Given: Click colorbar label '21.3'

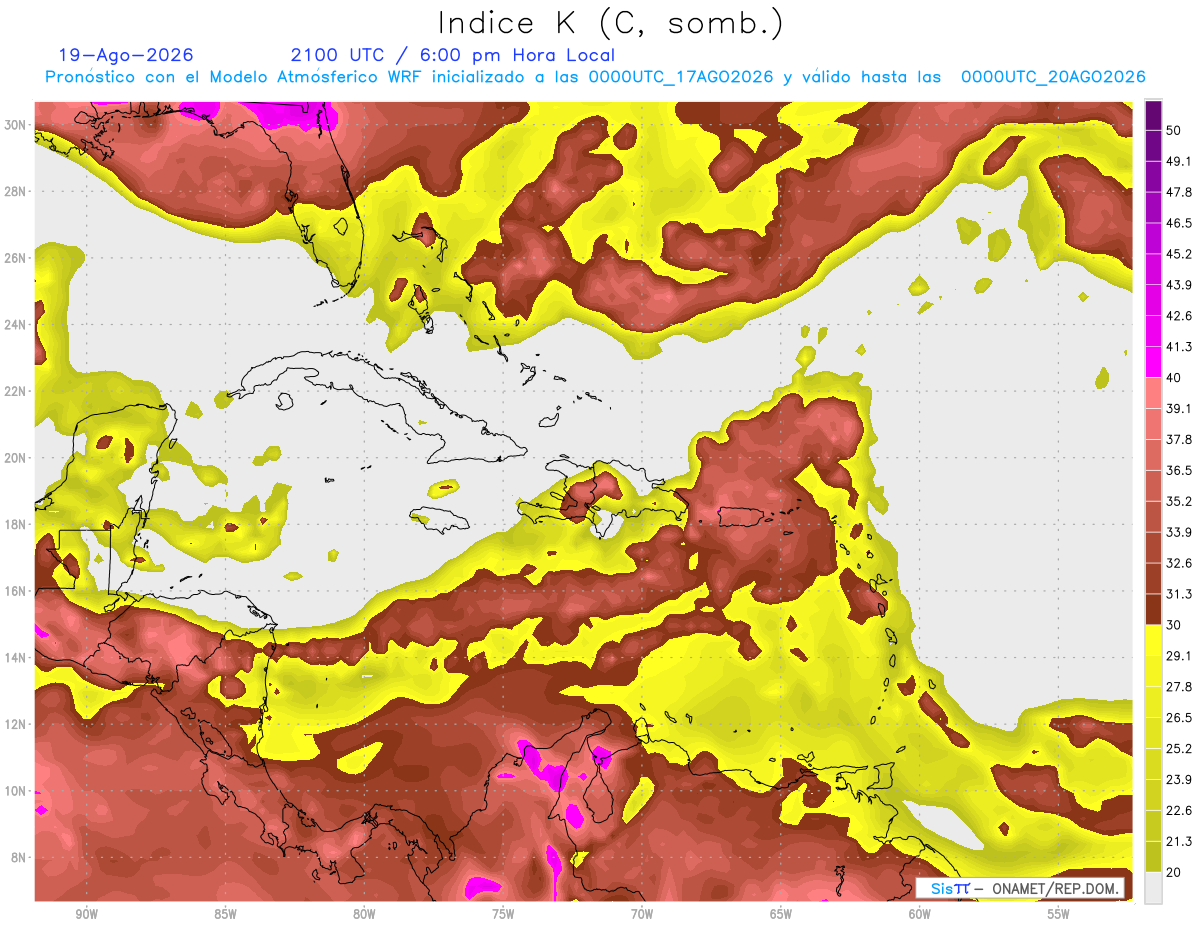Looking at the screenshot, I should point(1179,842).
